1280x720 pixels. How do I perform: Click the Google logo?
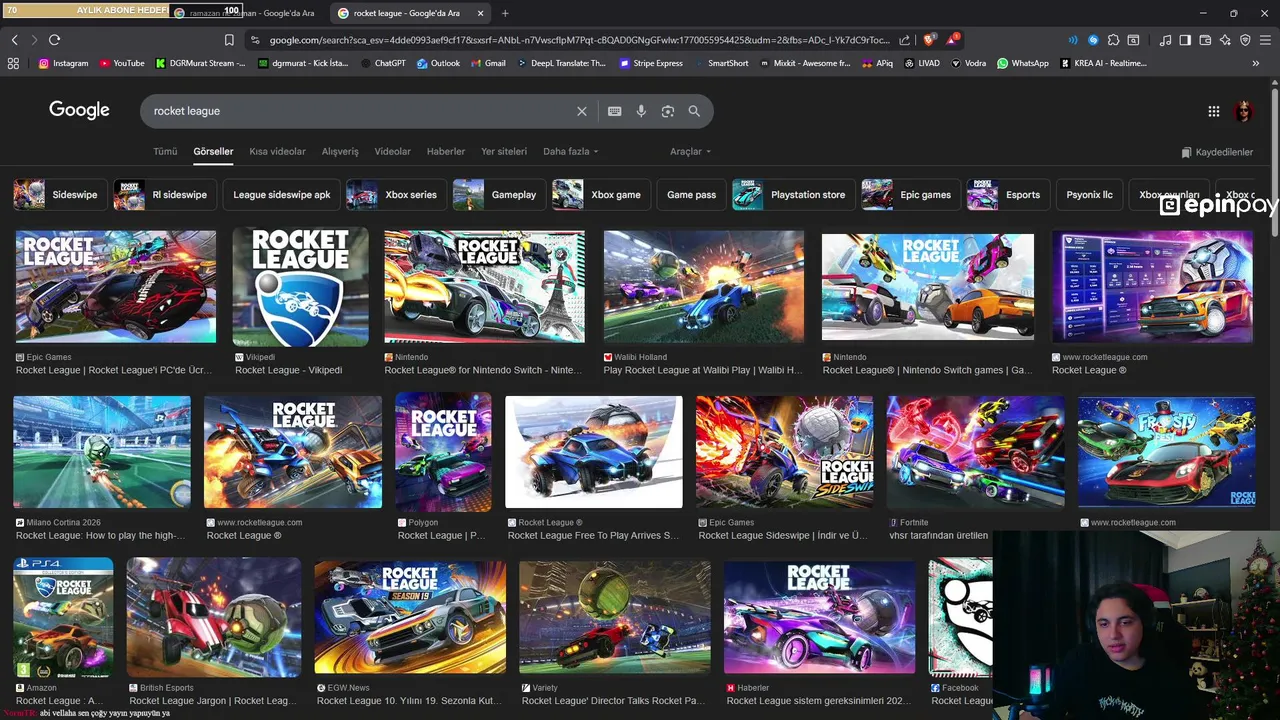tap(79, 110)
